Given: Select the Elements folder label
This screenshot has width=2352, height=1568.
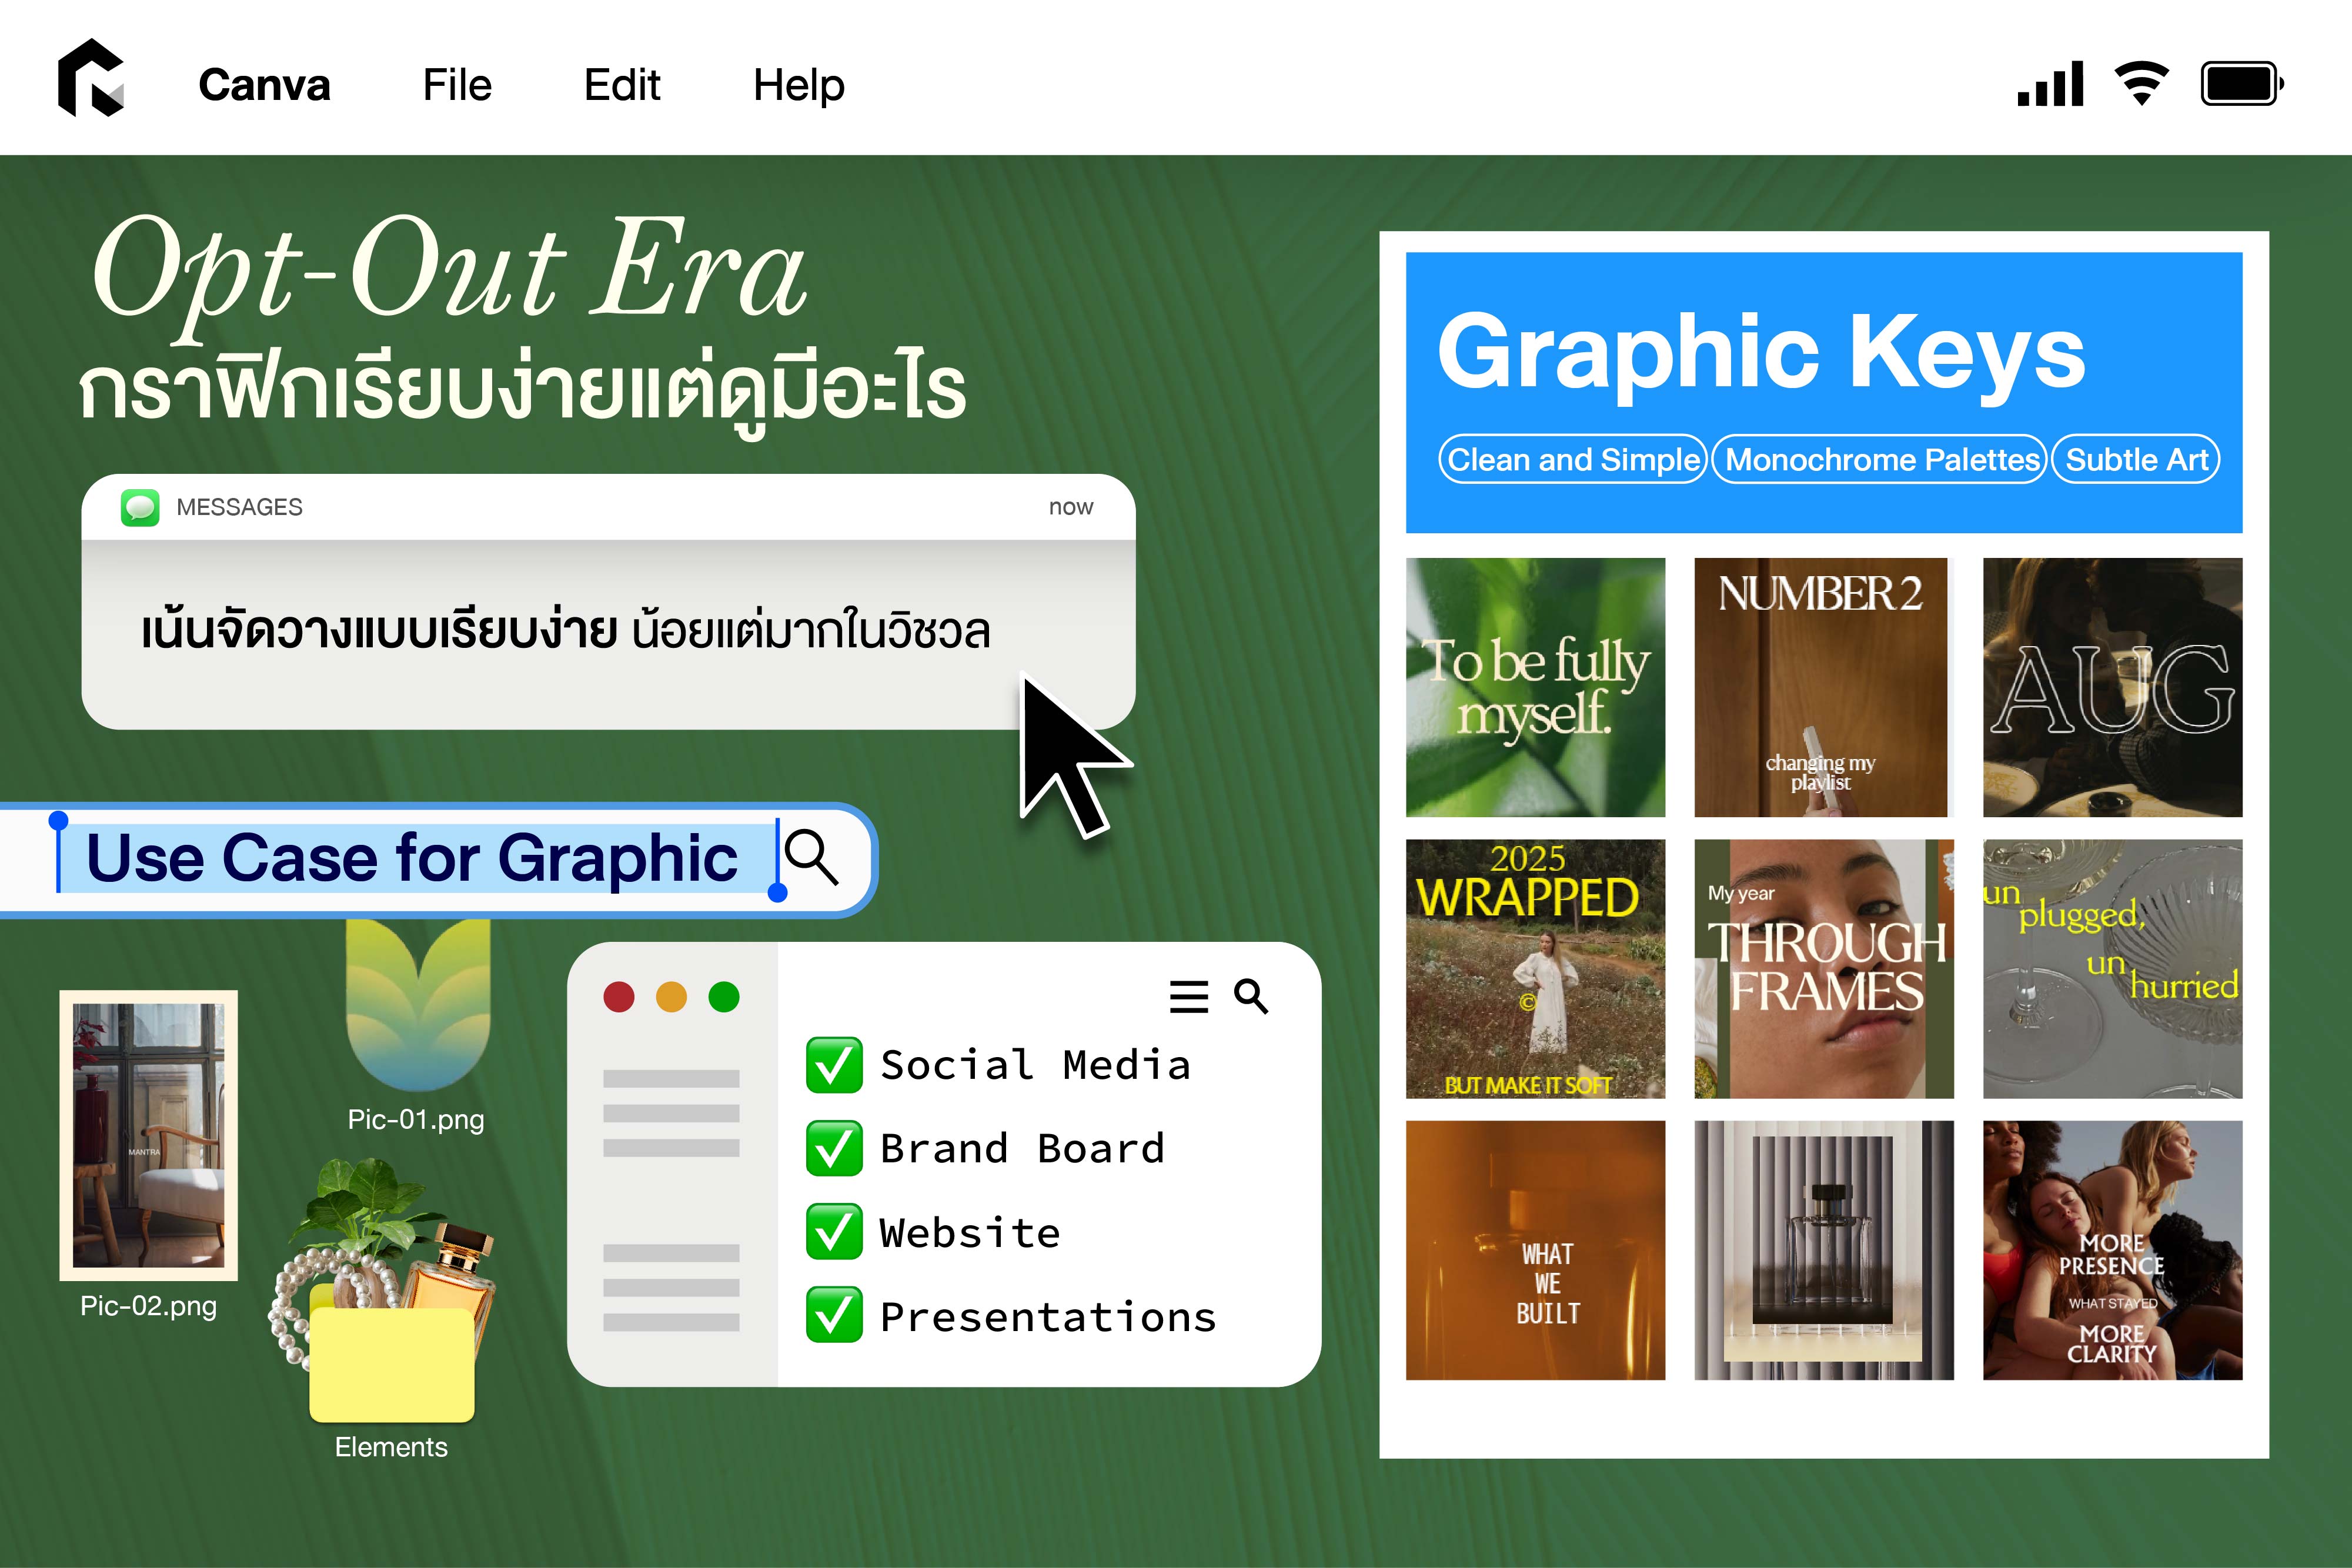Looking at the screenshot, I should [391, 1447].
